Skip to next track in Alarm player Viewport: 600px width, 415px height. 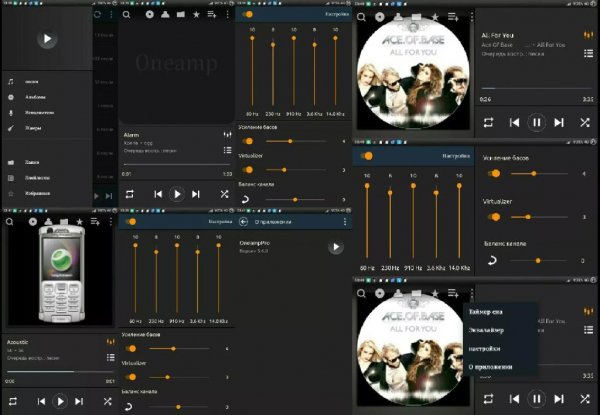coord(196,194)
